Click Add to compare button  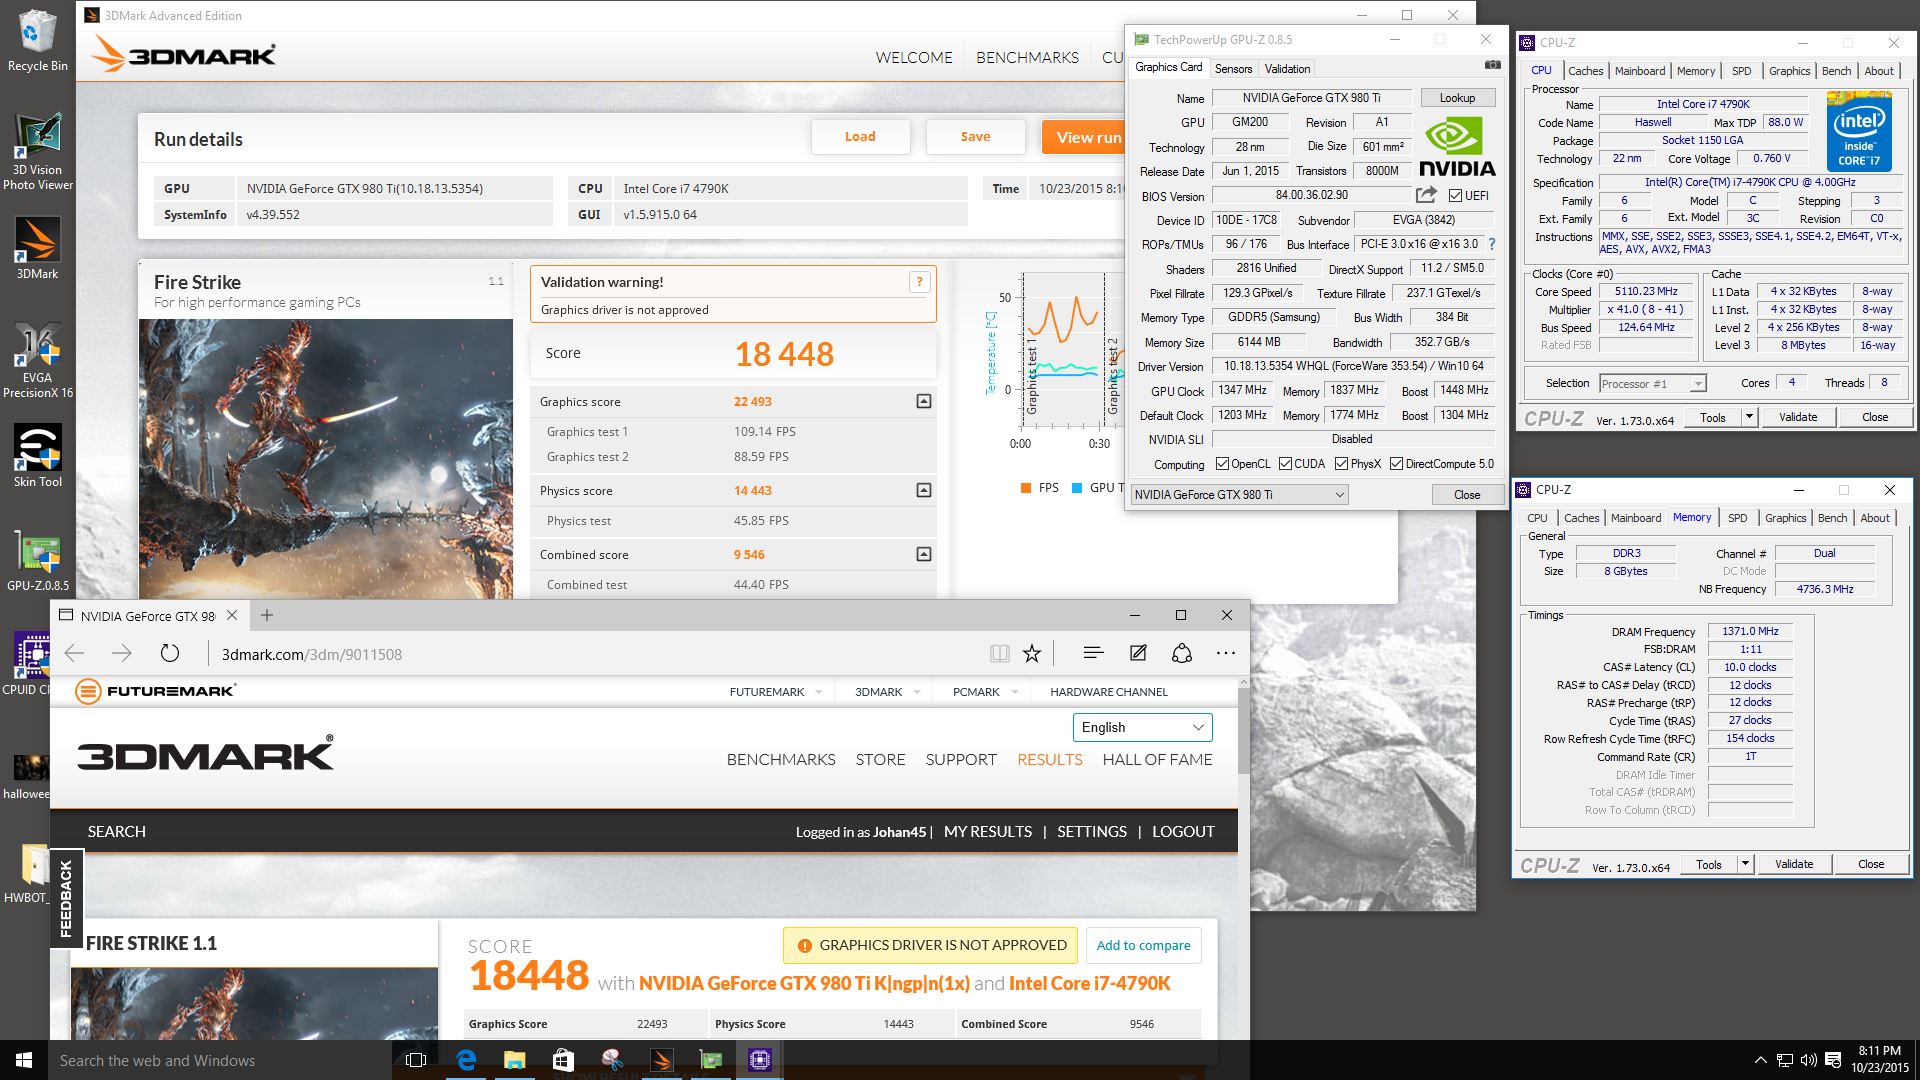pos(1143,945)
